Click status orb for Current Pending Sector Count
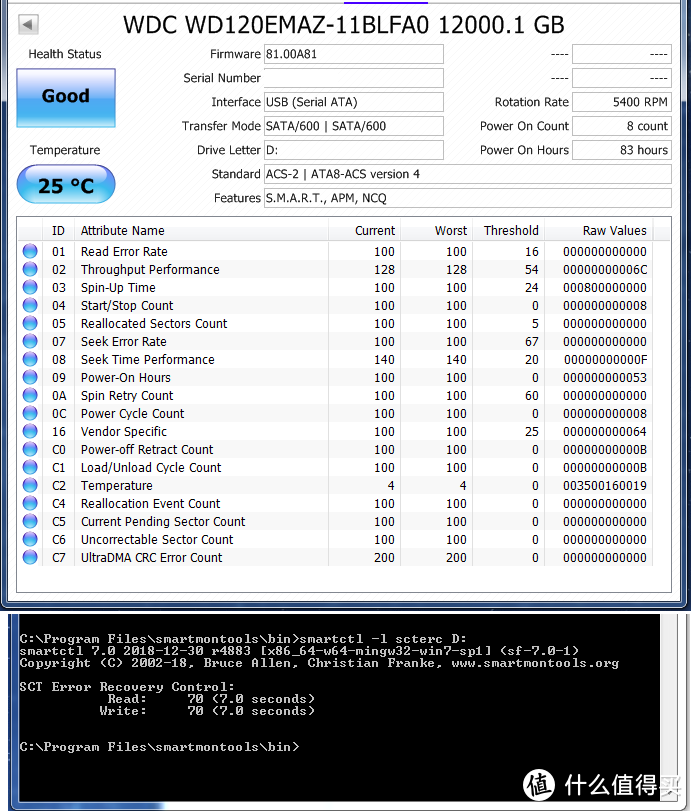This screenshot has width=693, height=812. coord(30,521)
